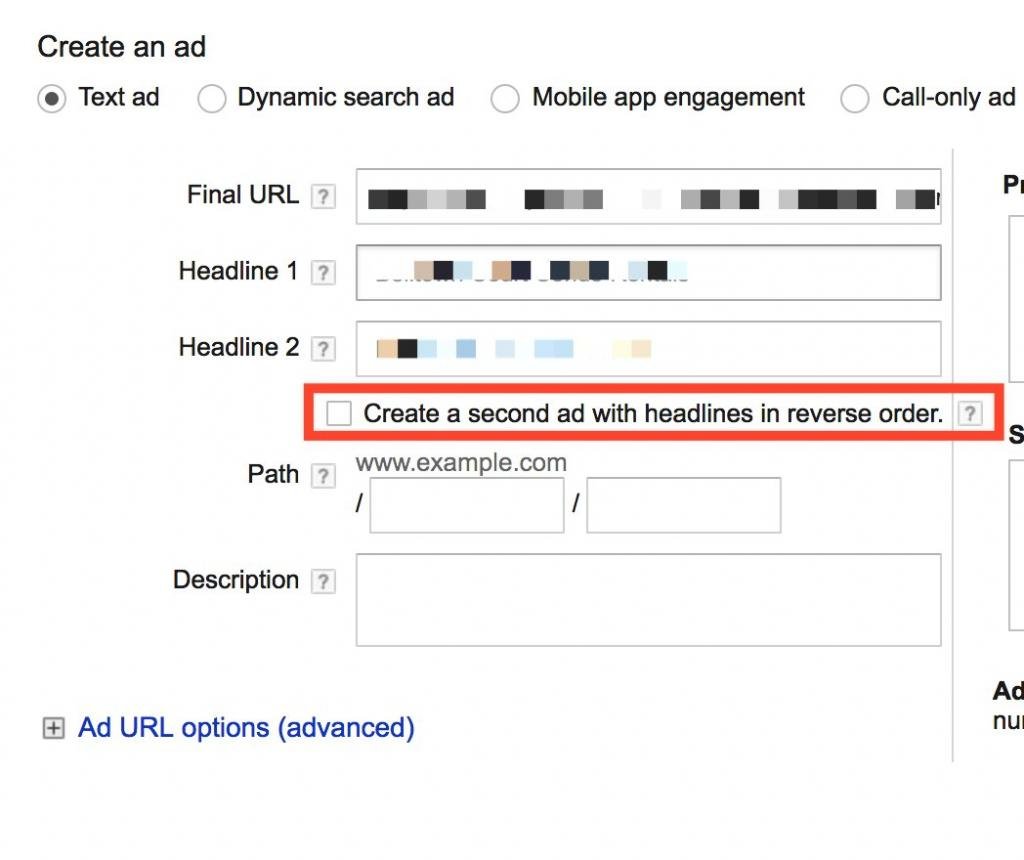Open the Path help tooltip icon
The image size is (1024, 860).
click(322, 476)
